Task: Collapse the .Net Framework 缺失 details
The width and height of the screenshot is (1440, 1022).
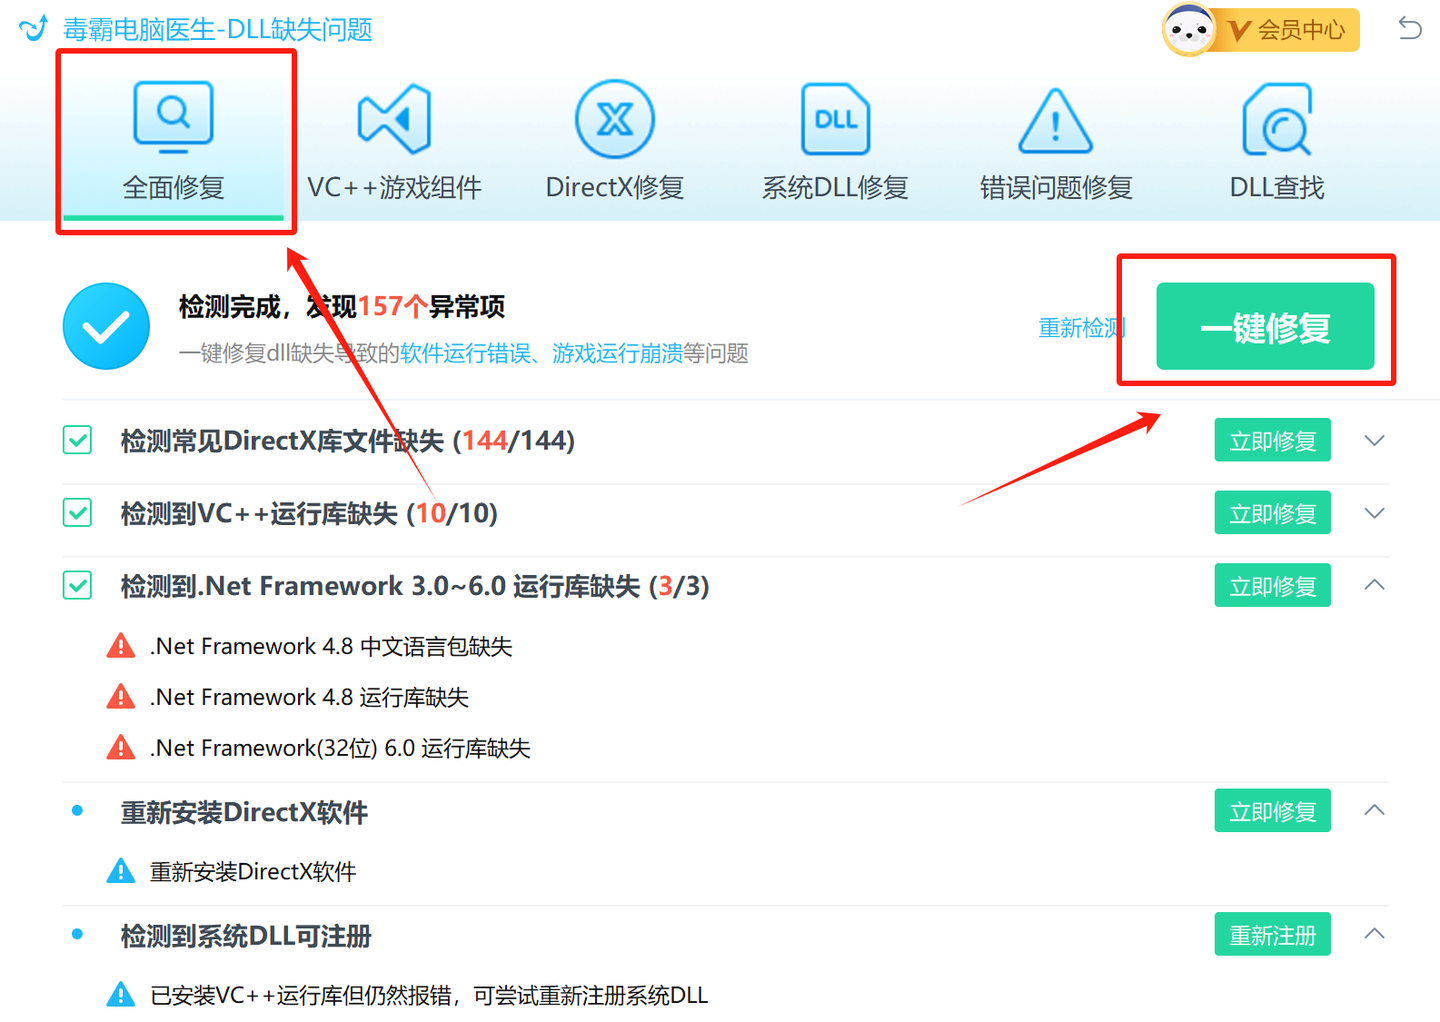Action: point(1374,585)
